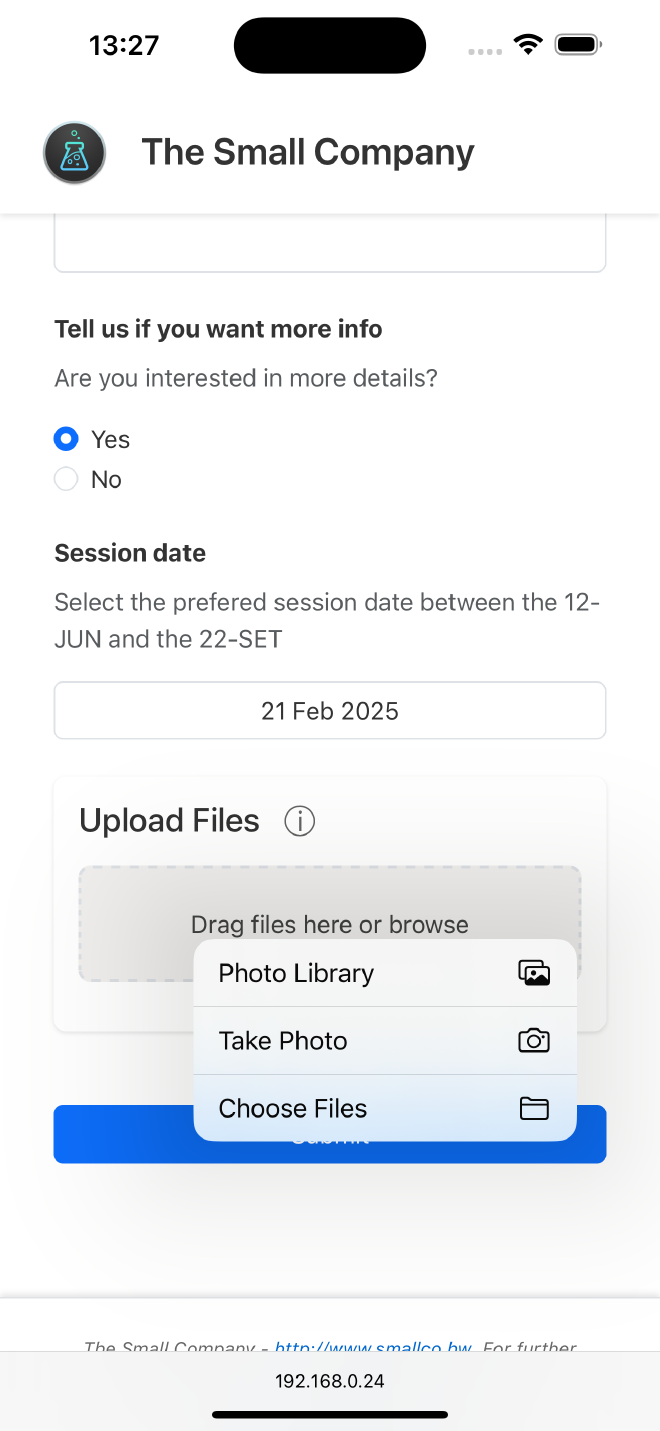
Task: Choose Photo Library from the menu
Action: [296, 972]
